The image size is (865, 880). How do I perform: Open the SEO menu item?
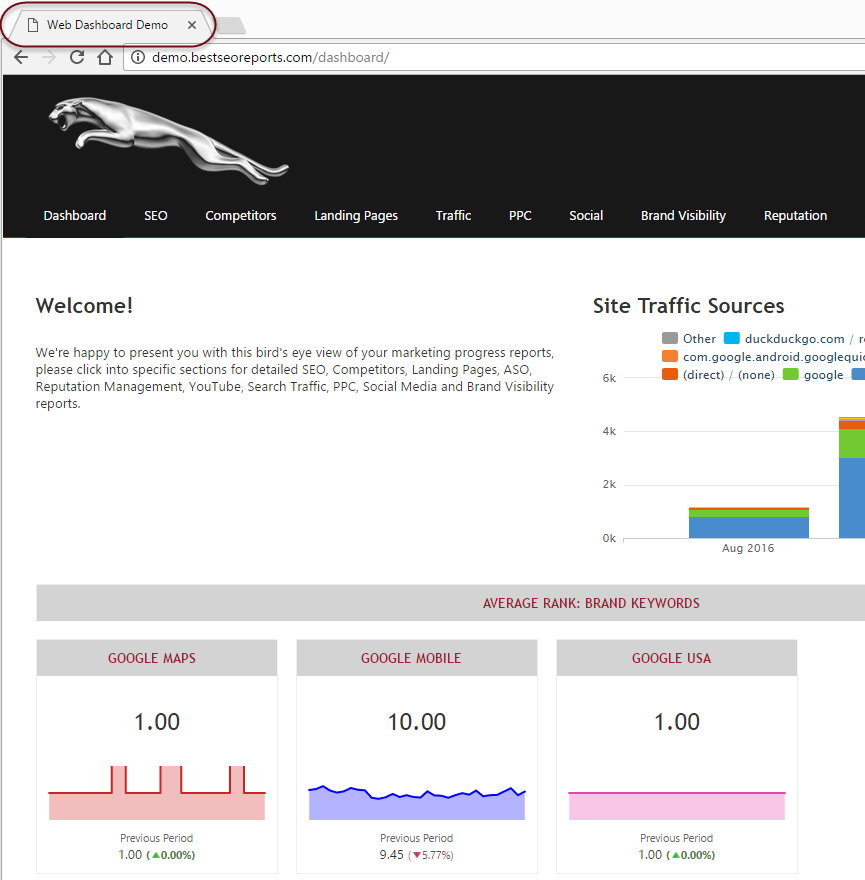click(155, 215)
